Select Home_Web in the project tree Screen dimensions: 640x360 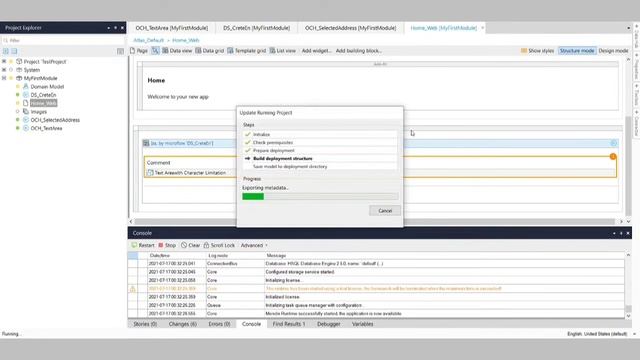pyautogui.click(x=43, y=103)
